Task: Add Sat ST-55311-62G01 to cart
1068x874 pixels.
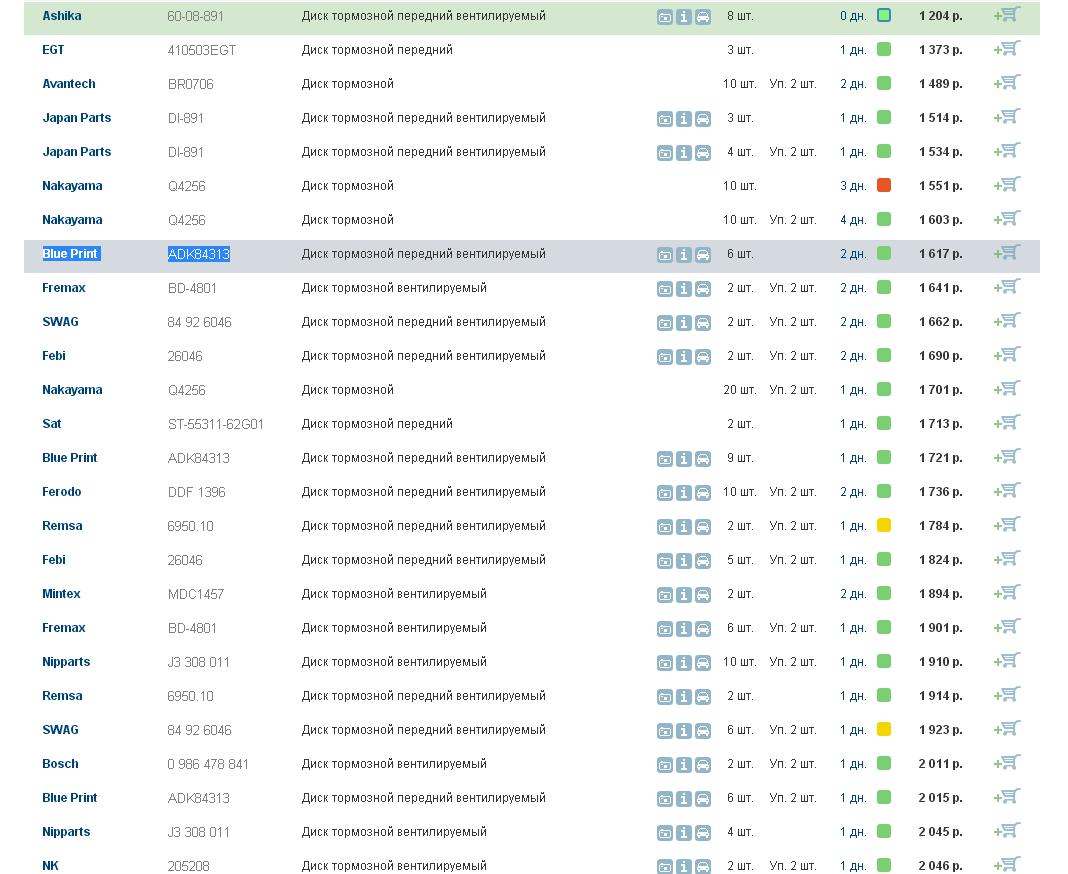Action: (1008, 423)
